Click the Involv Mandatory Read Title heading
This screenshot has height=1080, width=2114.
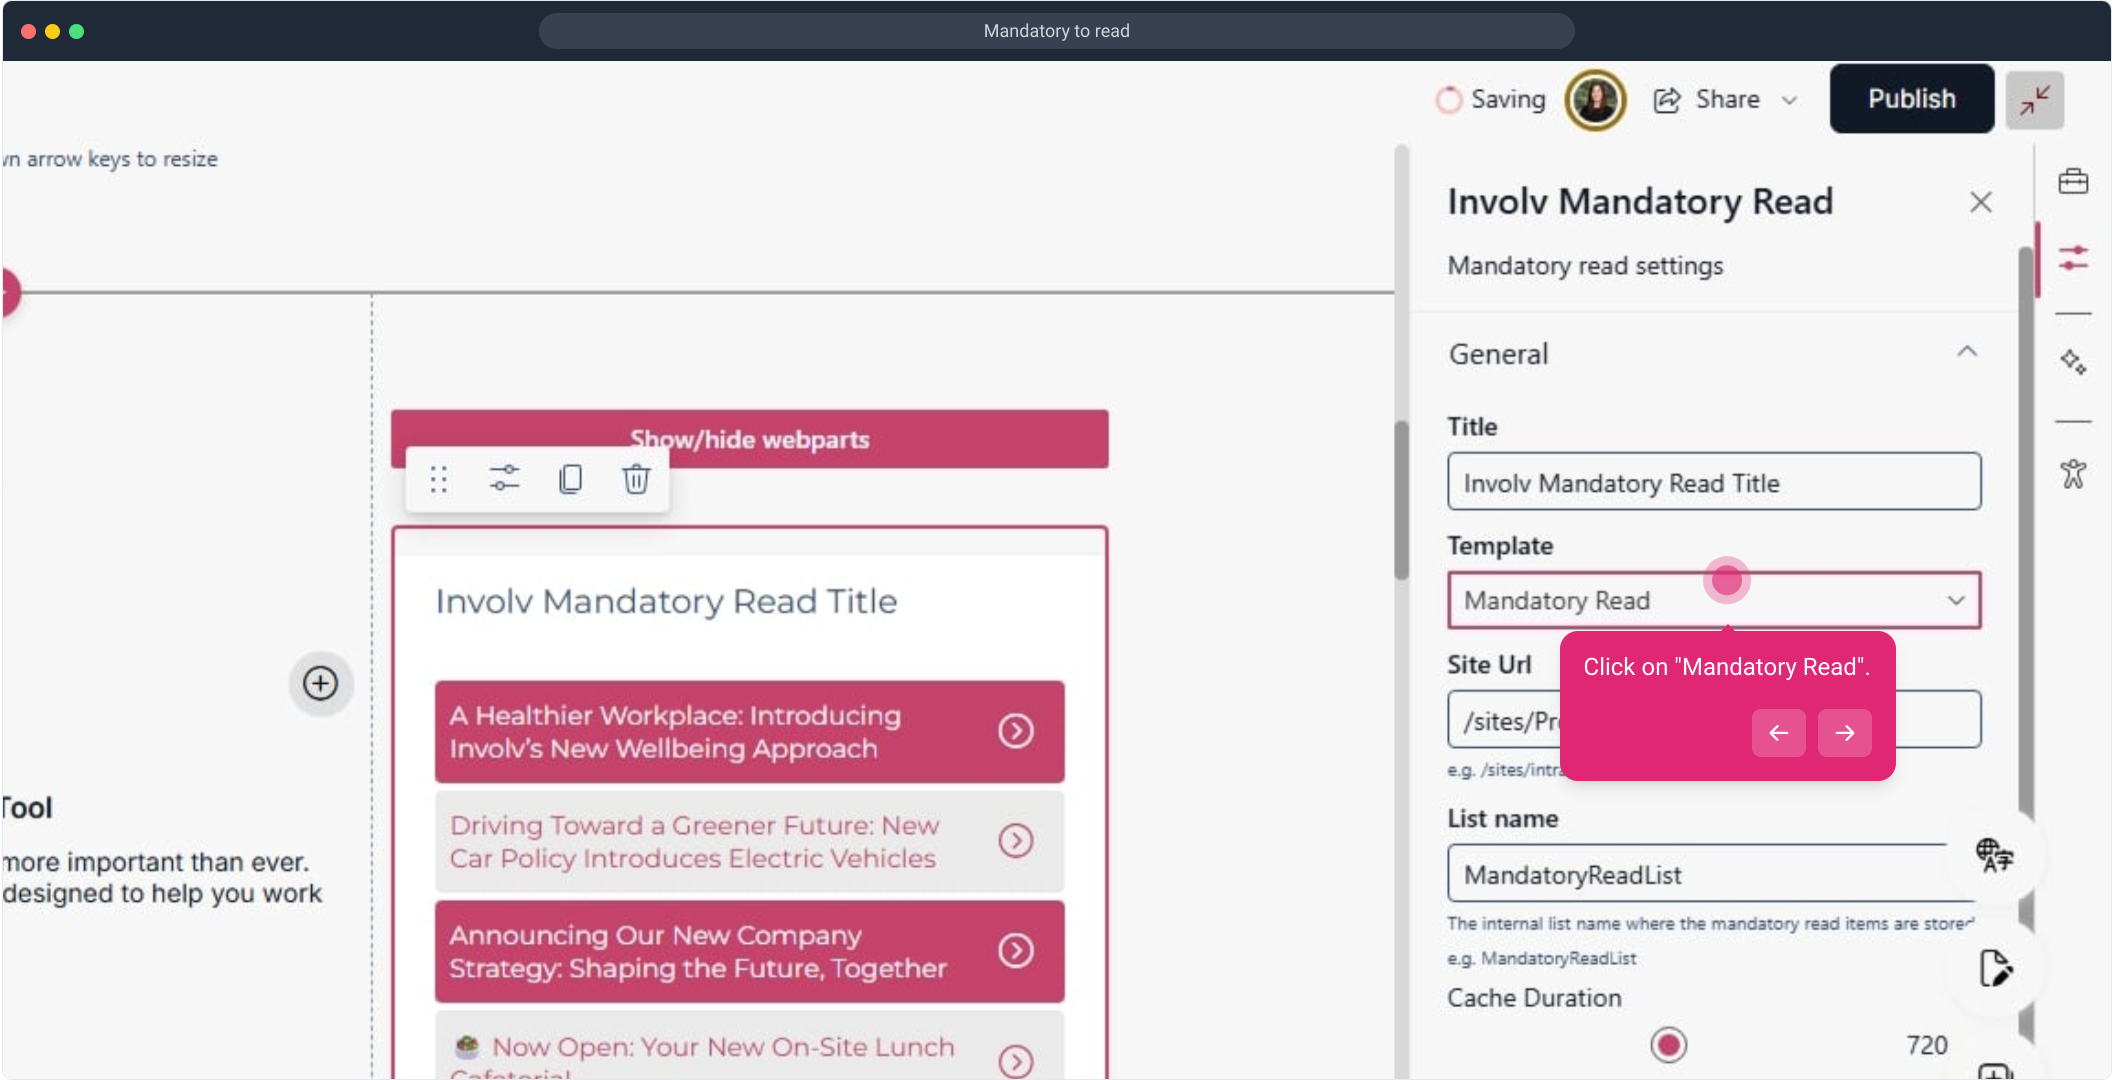[666, 601]
